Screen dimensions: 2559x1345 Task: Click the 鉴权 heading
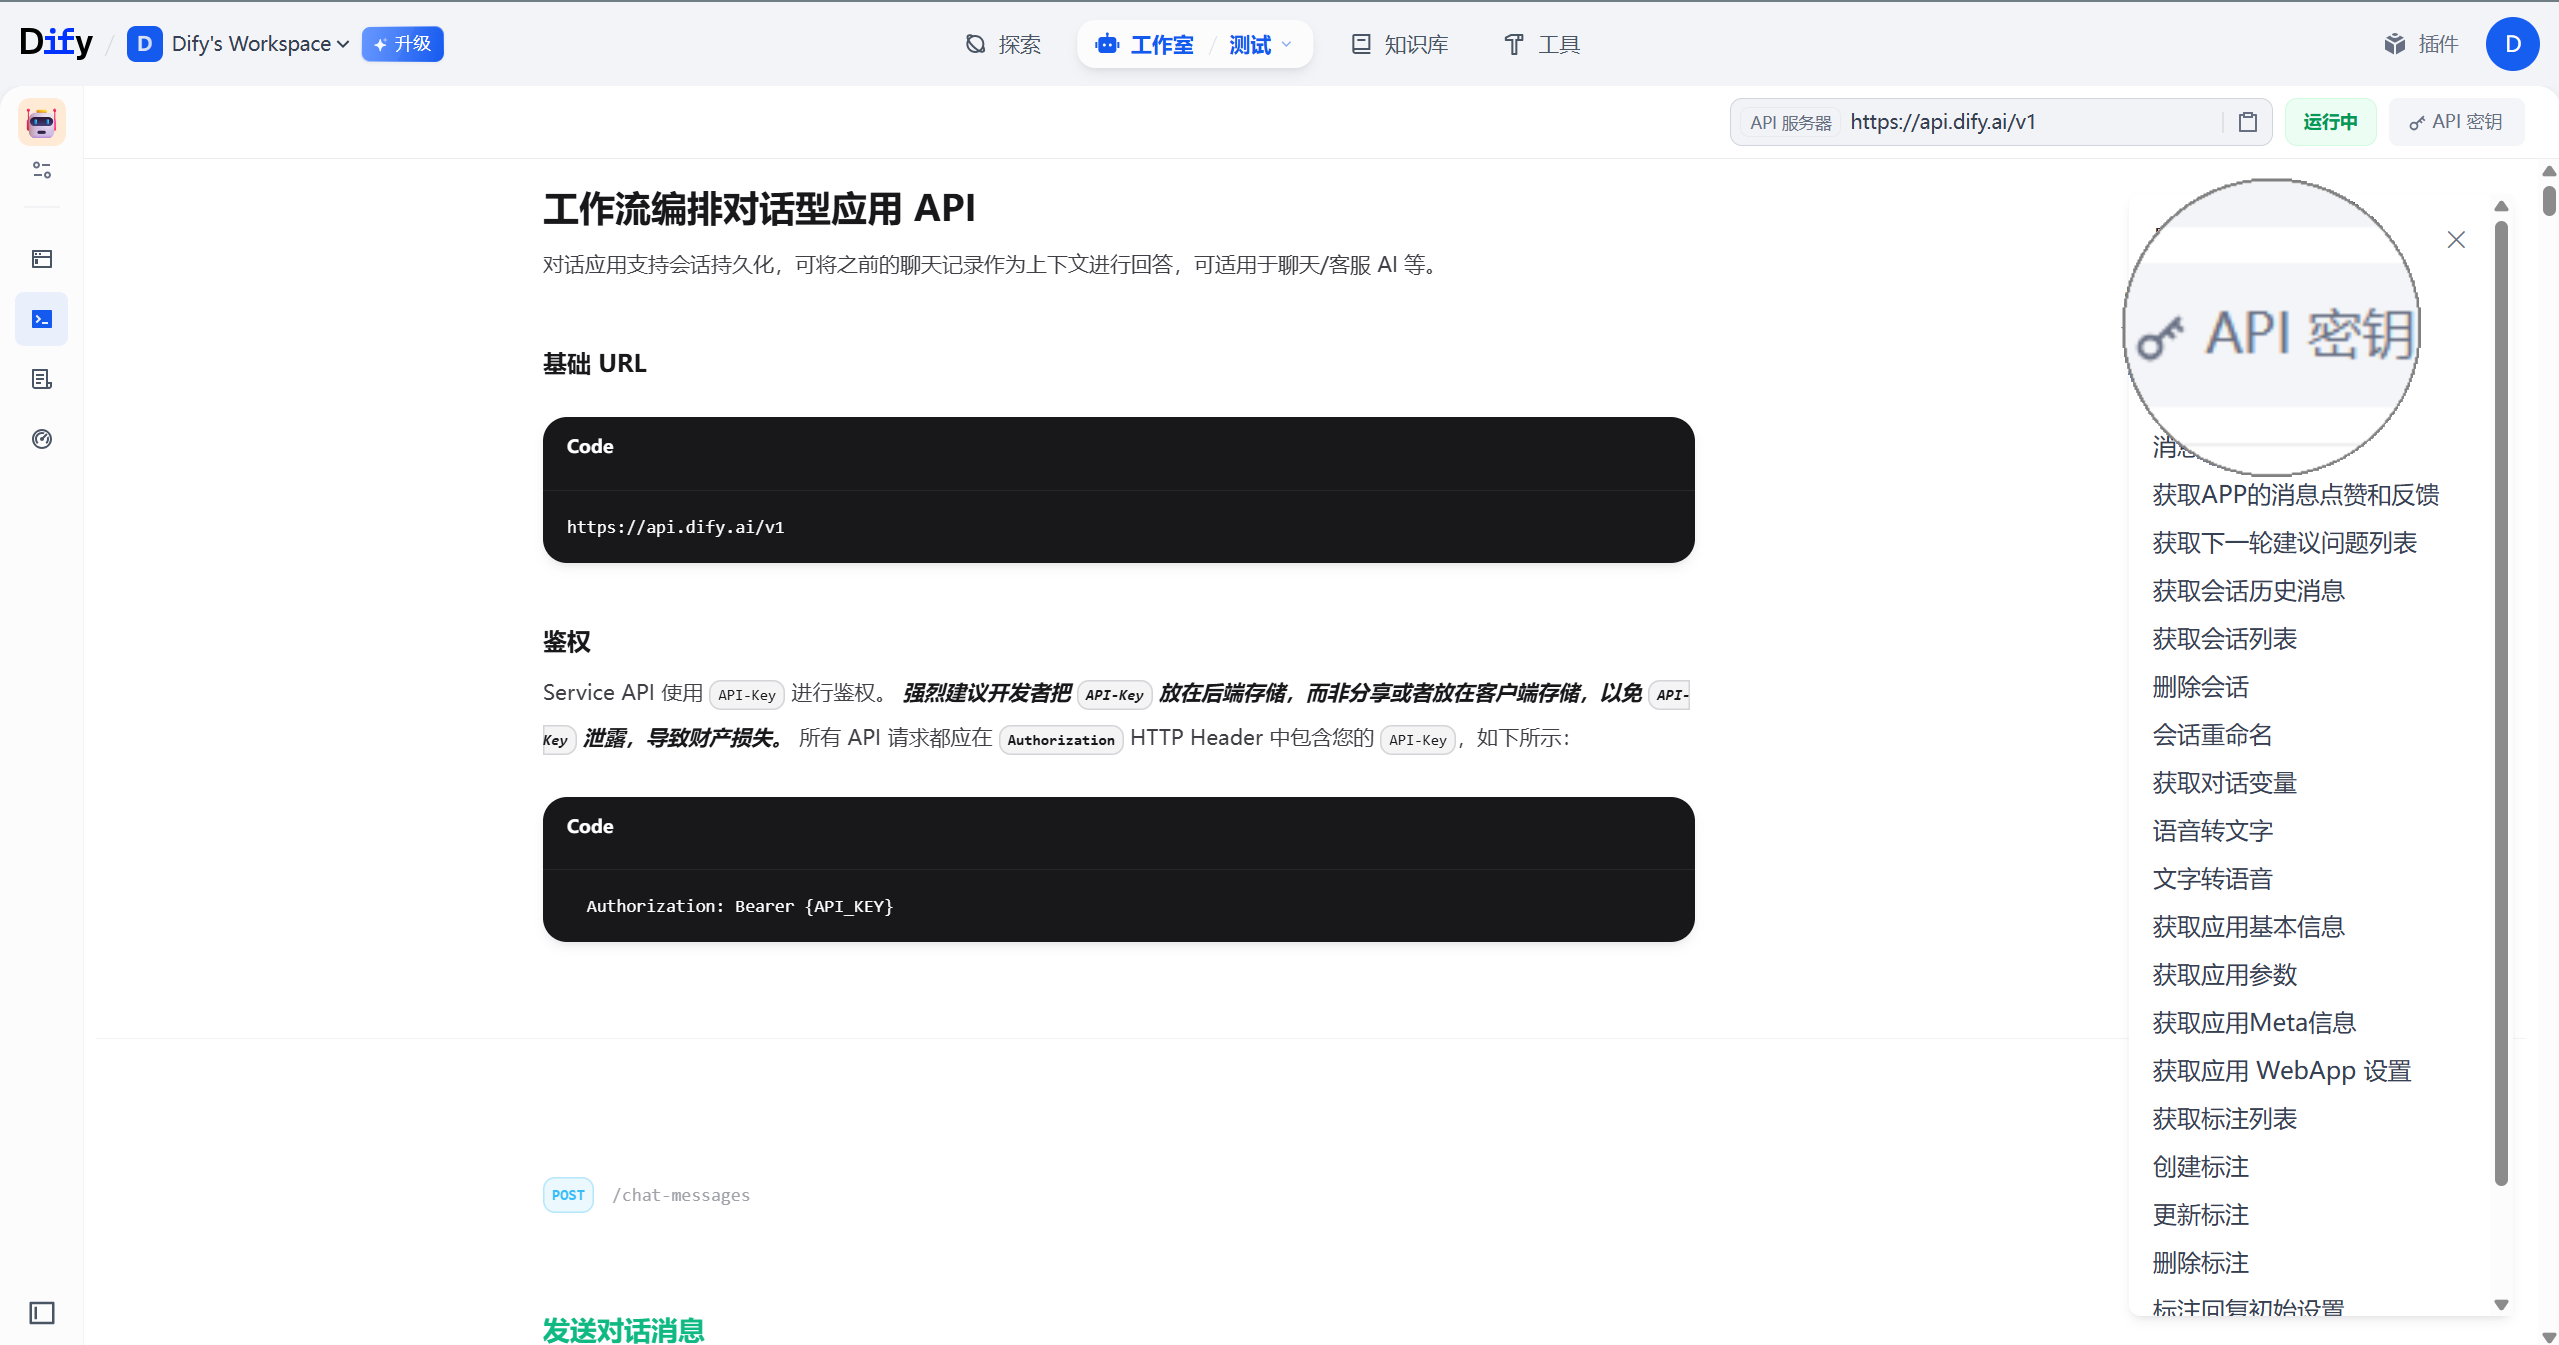[x=566, y=641]
